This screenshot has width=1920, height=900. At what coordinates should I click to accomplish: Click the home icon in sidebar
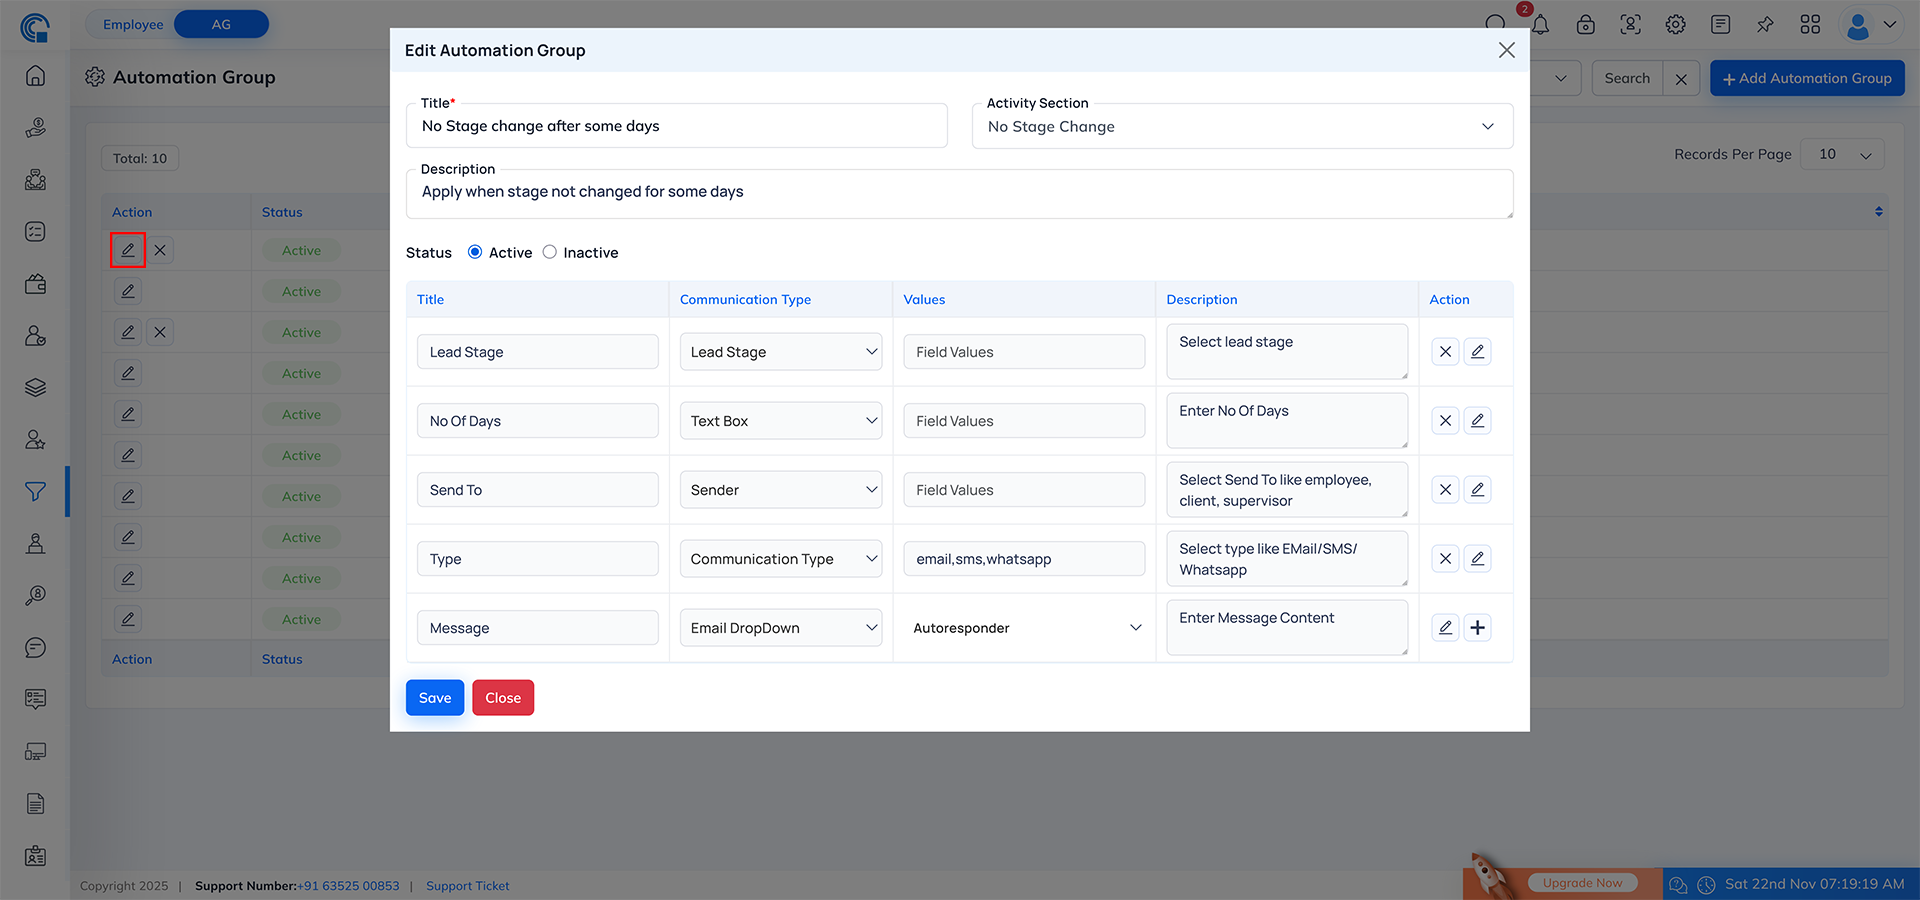(x=35, y=76)
